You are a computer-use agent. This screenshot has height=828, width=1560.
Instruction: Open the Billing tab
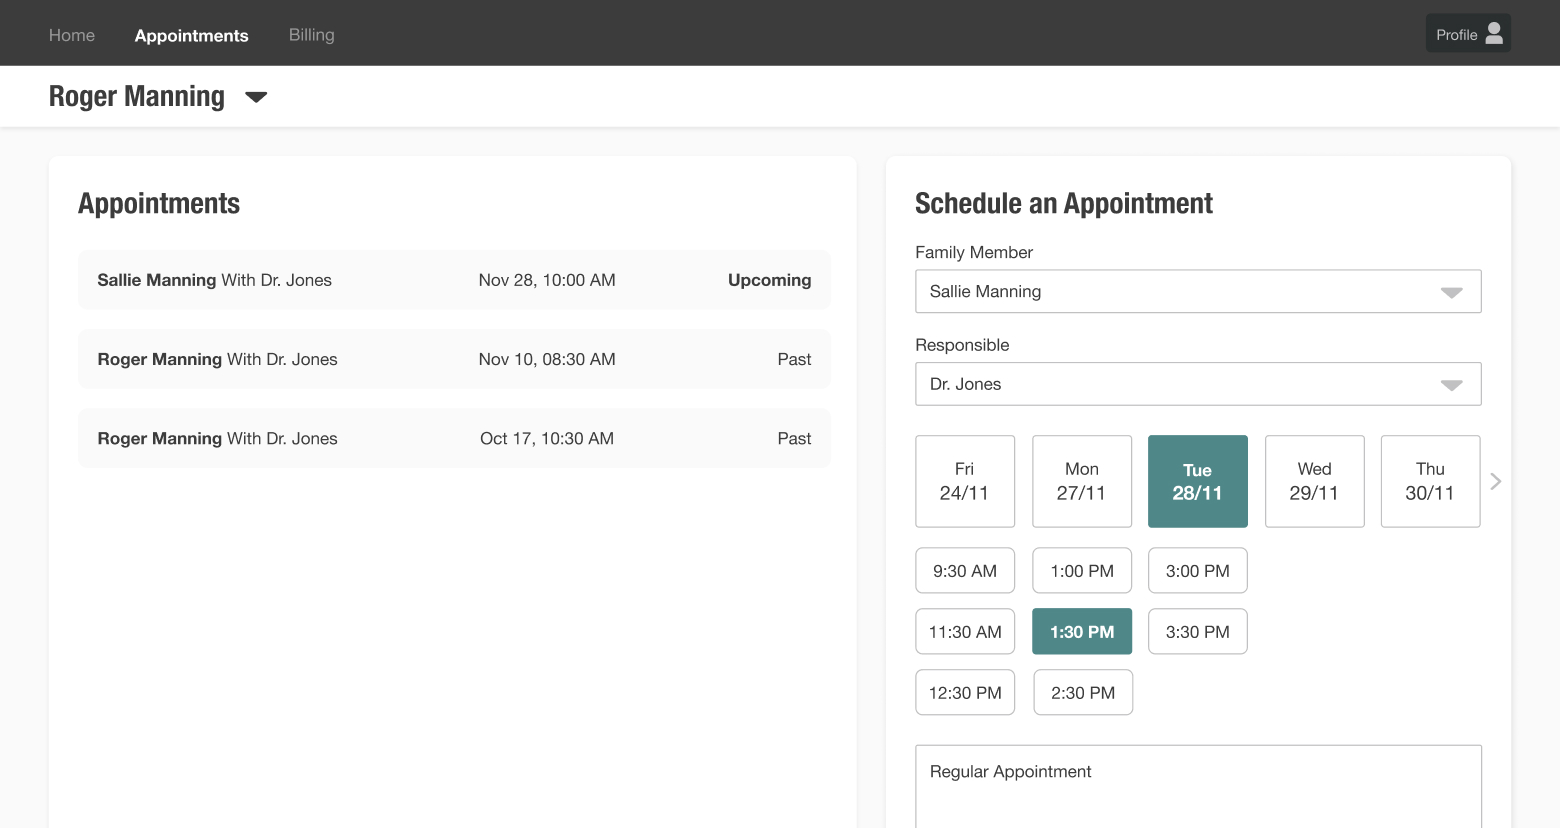[x=311, y=35]
